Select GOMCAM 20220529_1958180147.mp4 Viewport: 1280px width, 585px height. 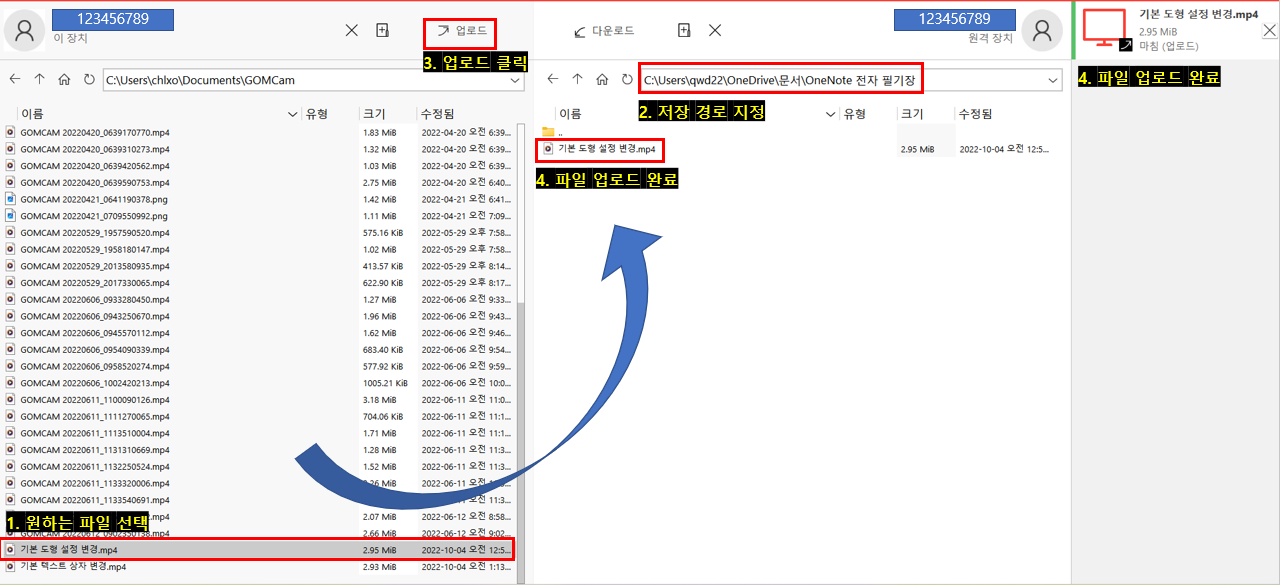coord(95,249)
